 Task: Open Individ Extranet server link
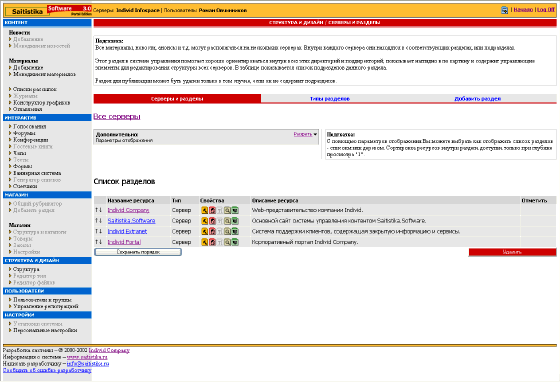click(127, 231)
